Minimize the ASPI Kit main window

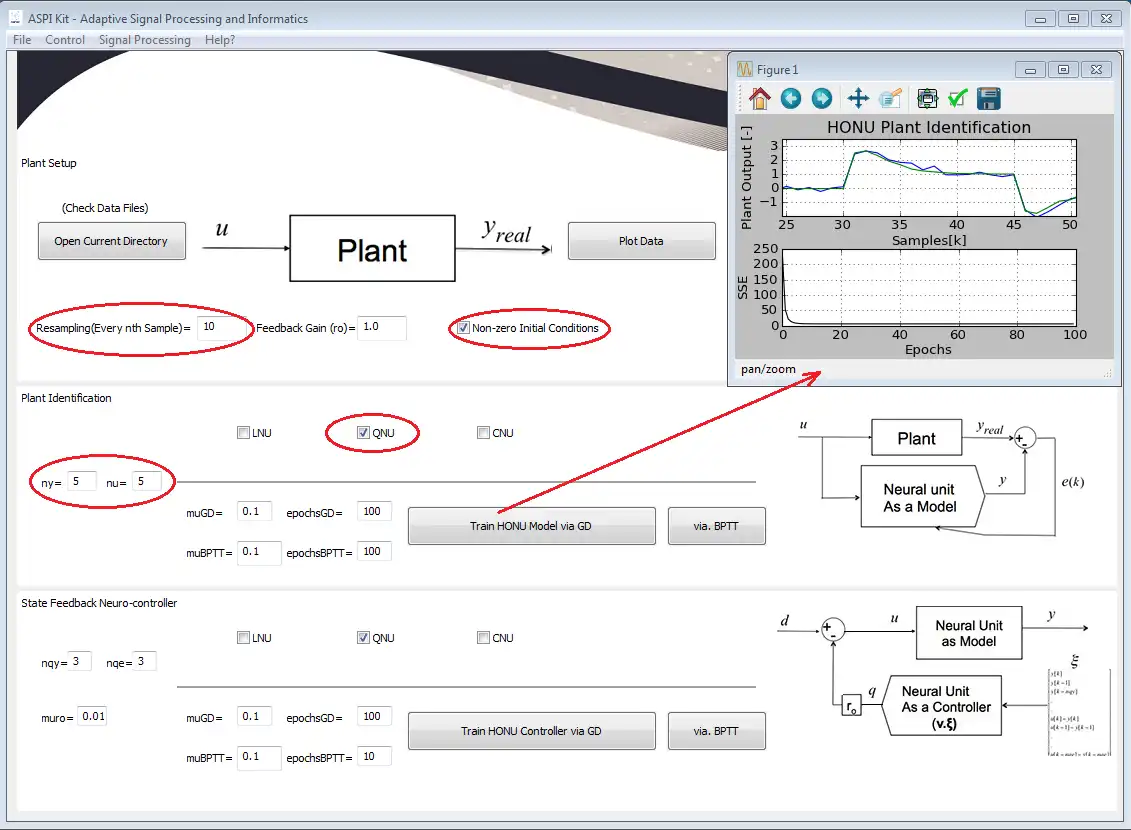(x=1040, y=19)
